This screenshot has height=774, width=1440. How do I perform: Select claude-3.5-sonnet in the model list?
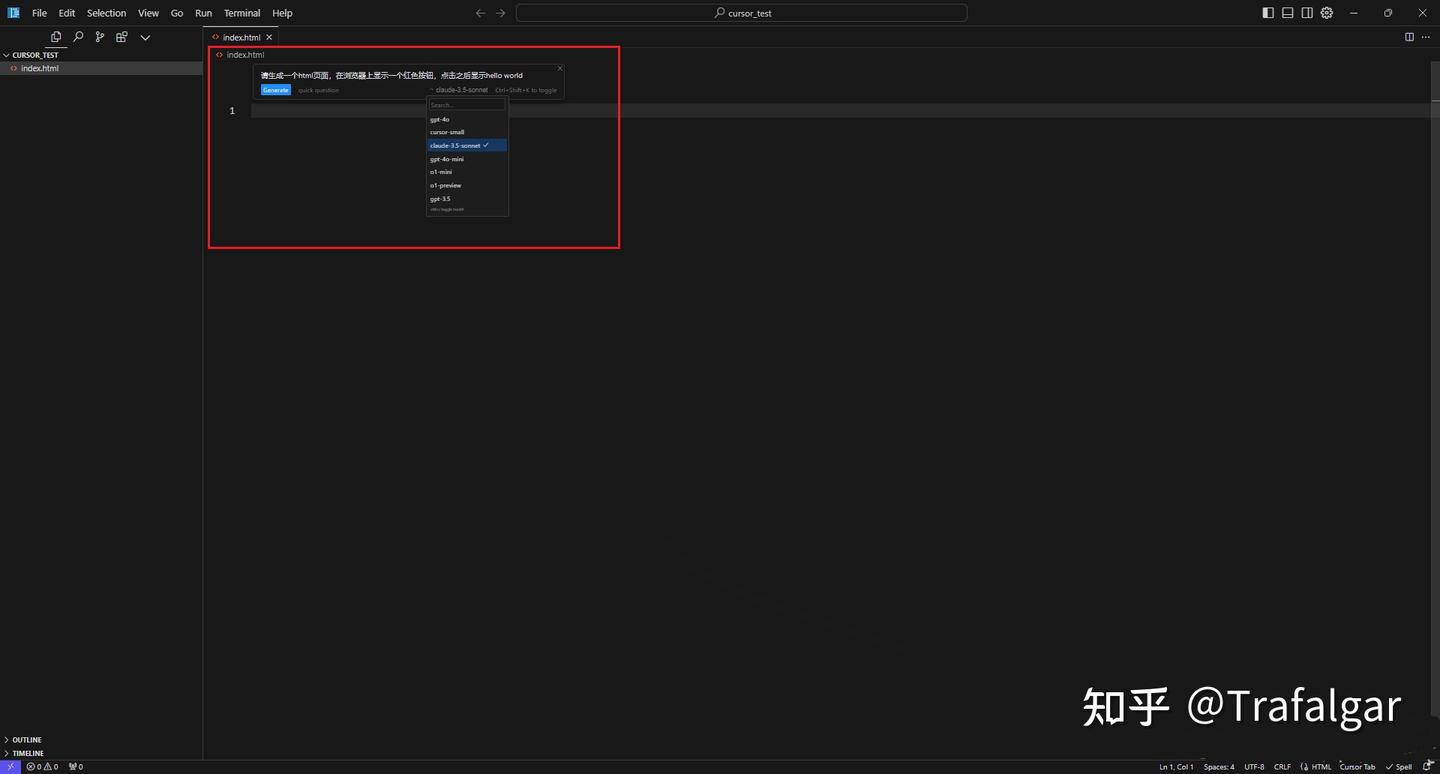click(x=456, y=145)
